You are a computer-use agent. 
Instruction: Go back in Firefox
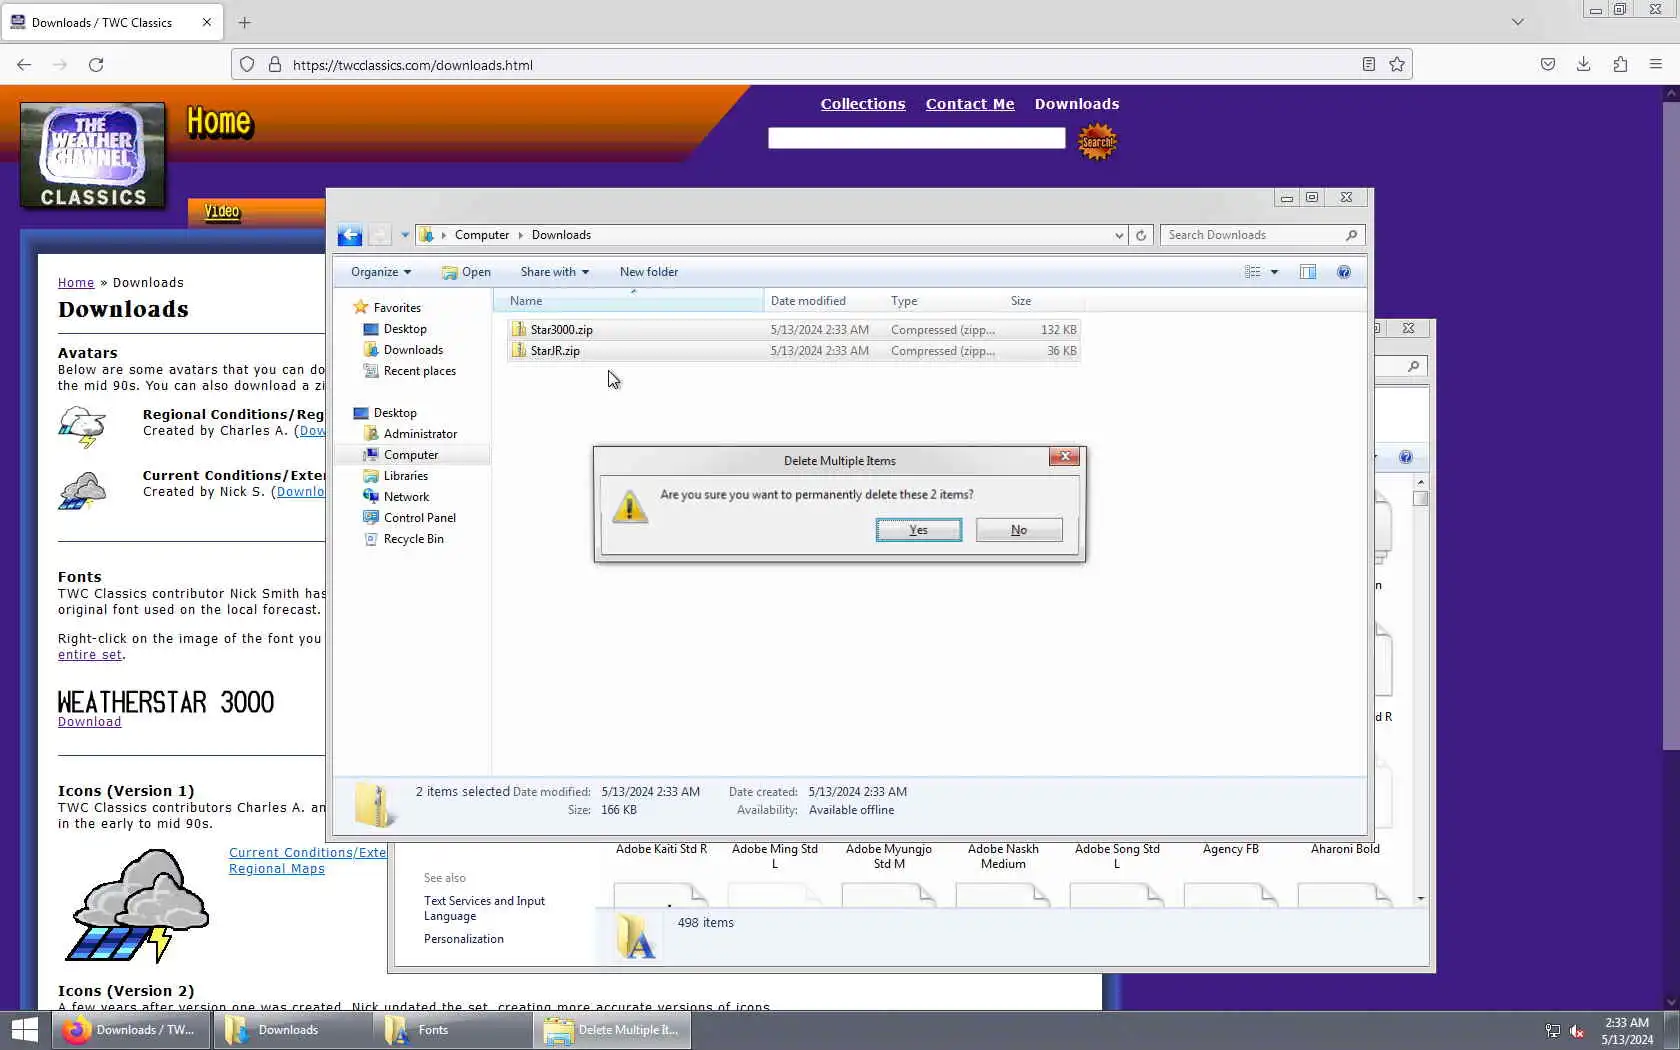click(x=24, y=64)
